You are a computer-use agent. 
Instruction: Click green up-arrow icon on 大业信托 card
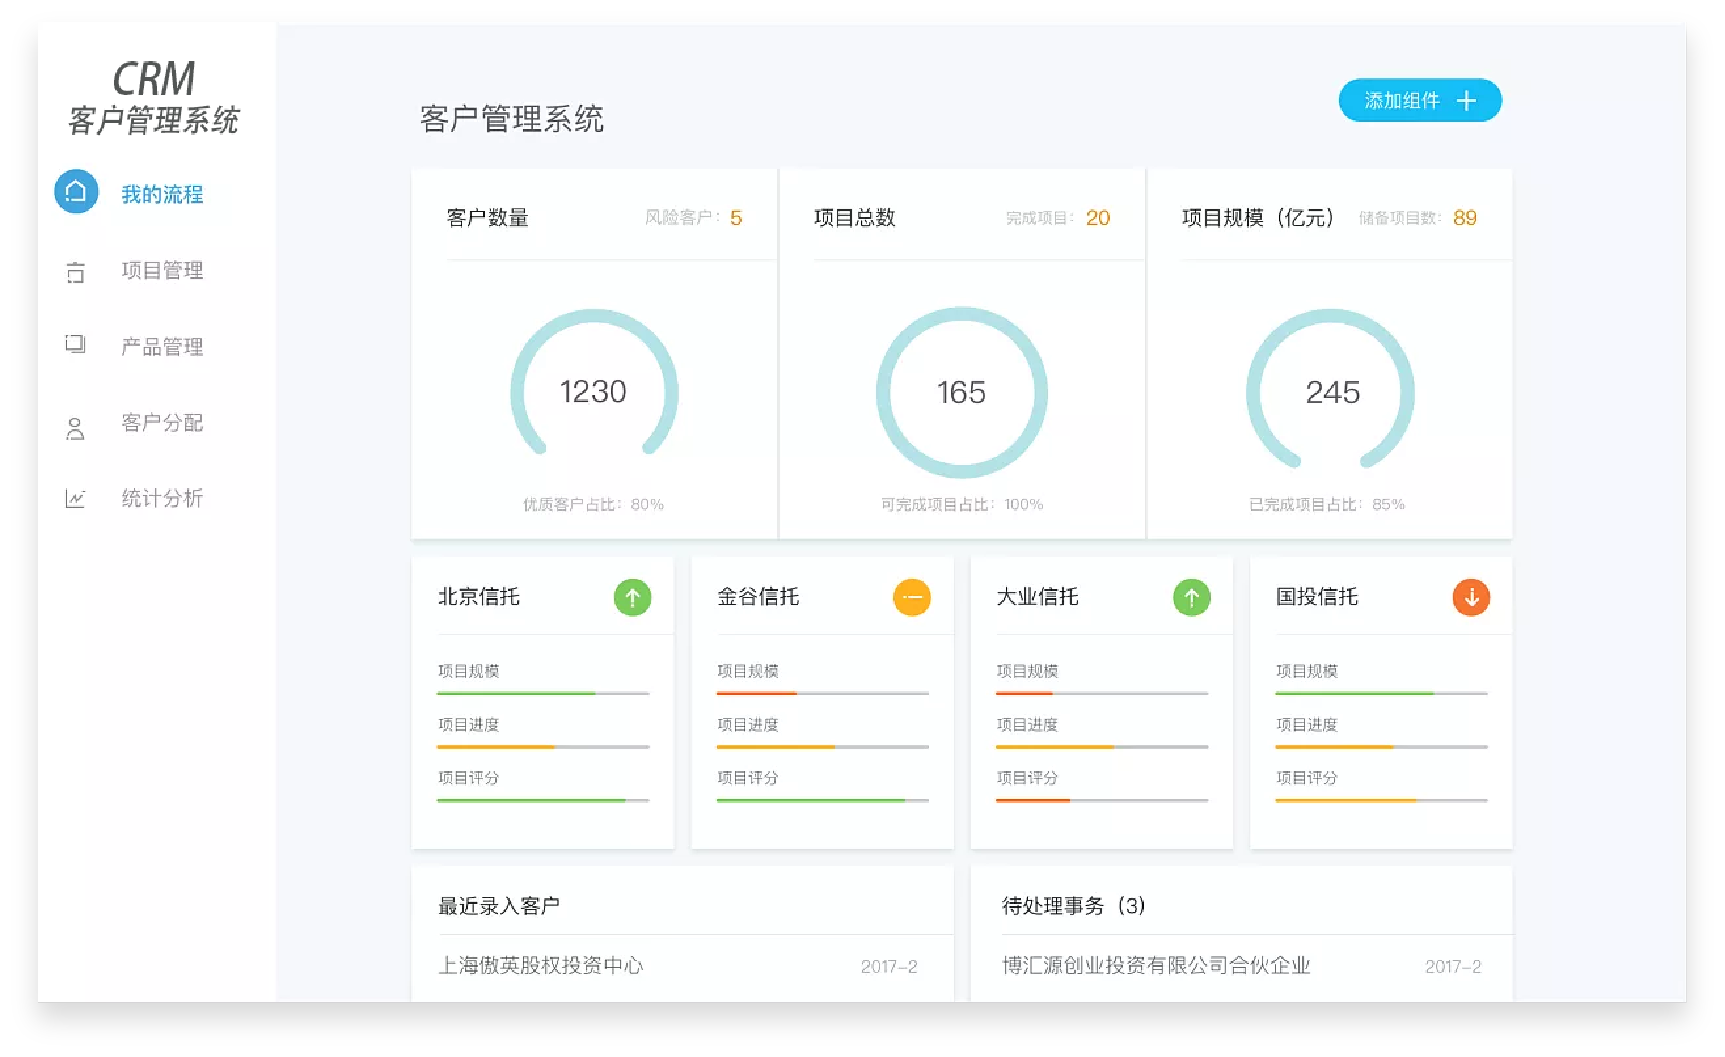click(1191, 598)
